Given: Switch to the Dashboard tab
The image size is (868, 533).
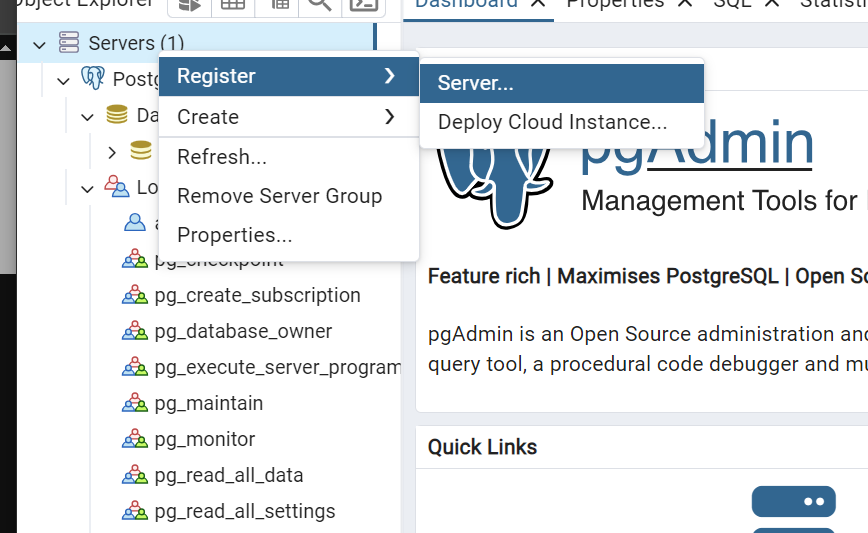Looking at the screenshot, I should coord(466,4).
